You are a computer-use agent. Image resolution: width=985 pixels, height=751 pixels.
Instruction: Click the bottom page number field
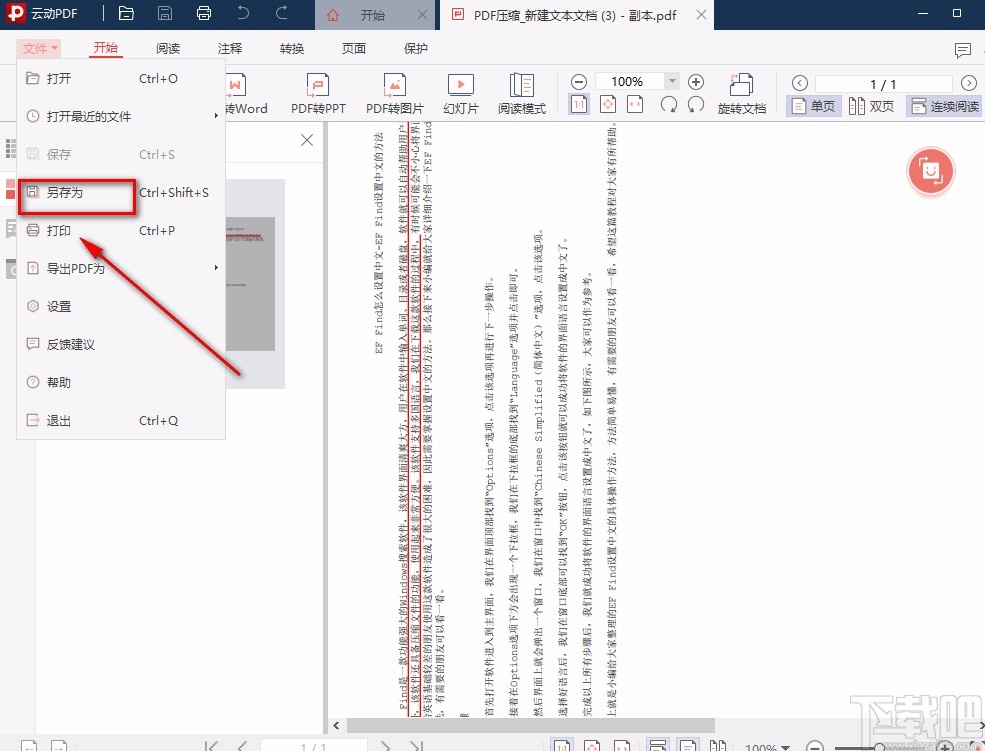coord(313,746)
